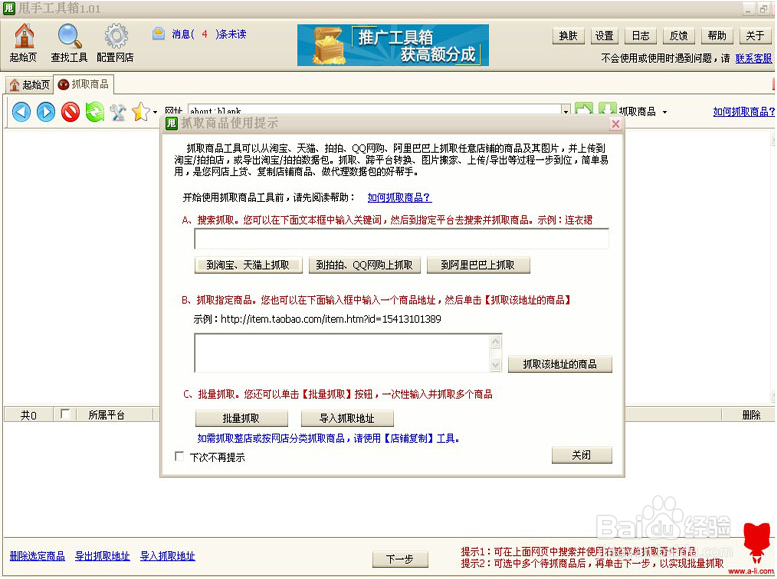Click the yellow favorites star icon
This screenshot has width=777, height=579.
click(x=141, y=112)
